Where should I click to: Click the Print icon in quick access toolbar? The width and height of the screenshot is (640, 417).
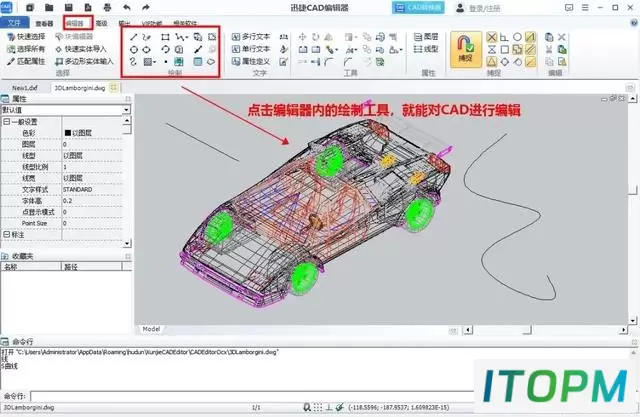(107, 7)
